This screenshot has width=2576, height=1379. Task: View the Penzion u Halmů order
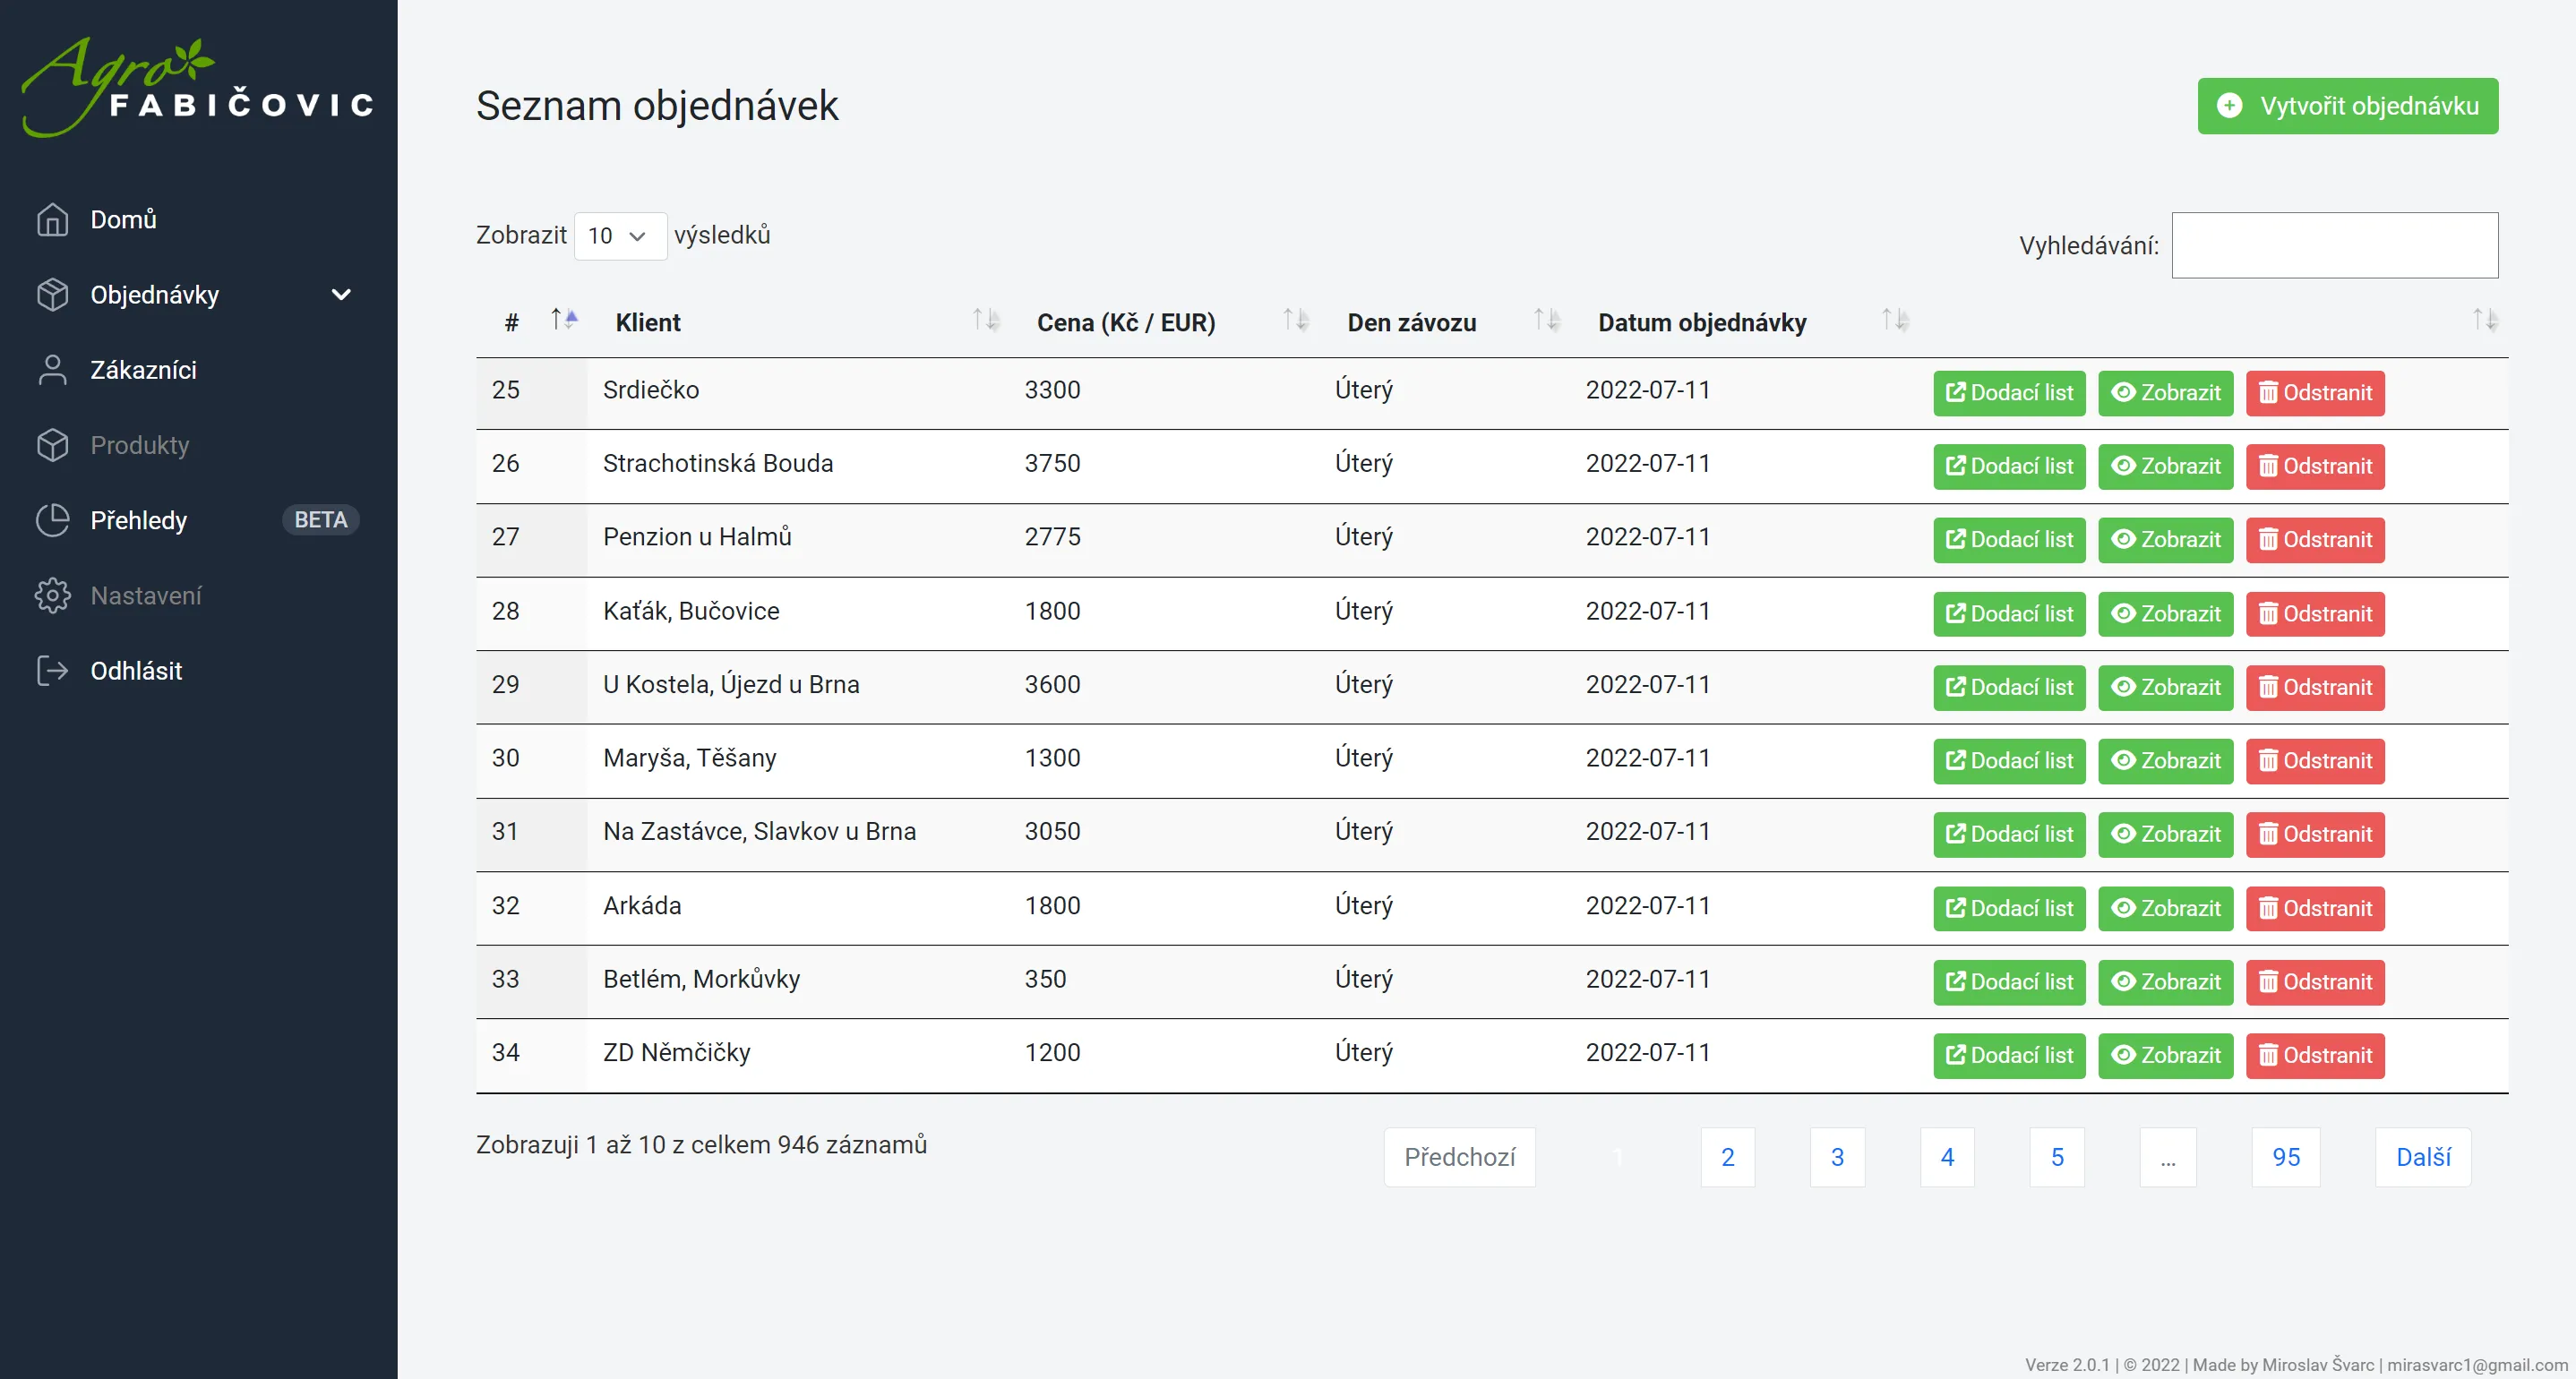coord(2165,540)
